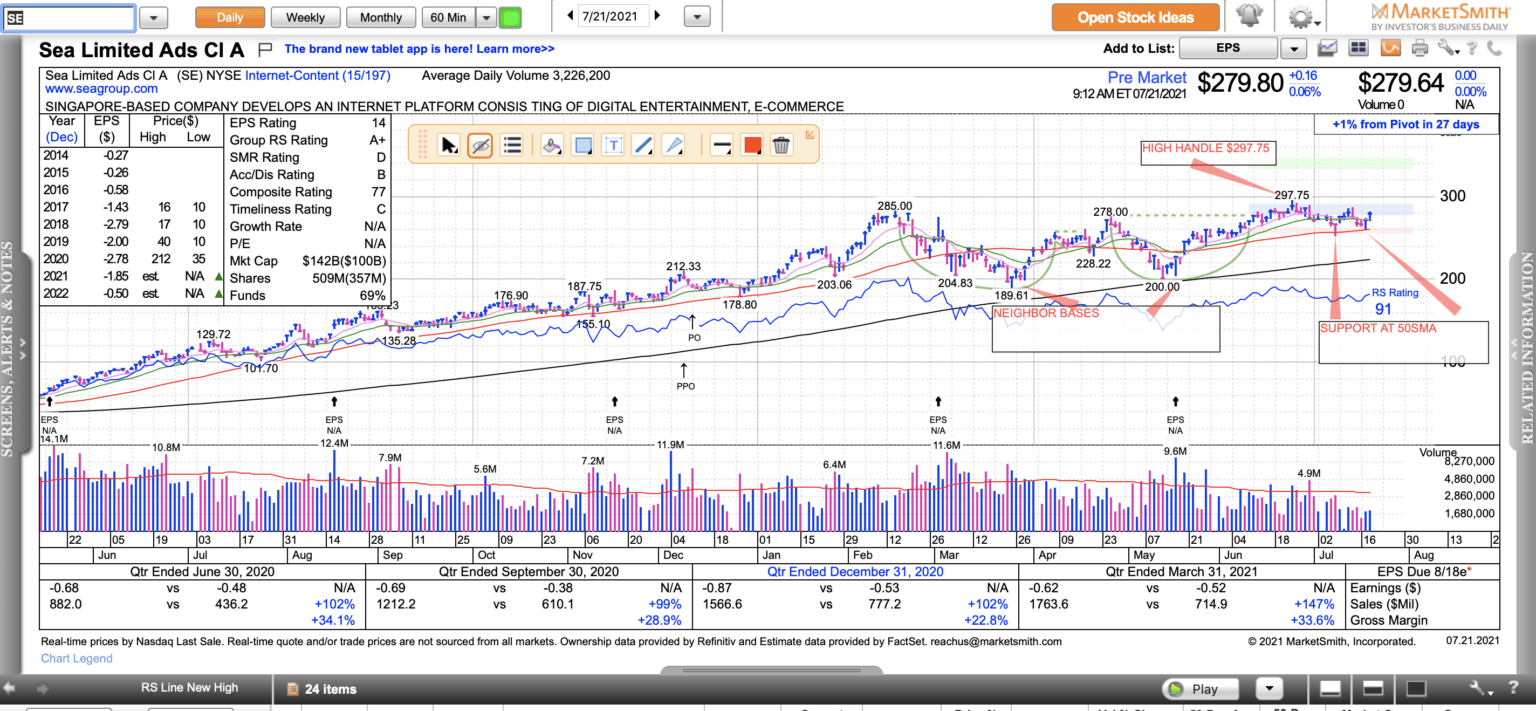Screen dimensions: 1536x711
Task: Click the multi-chart grid layout icon
Action: coord(1359,48)
